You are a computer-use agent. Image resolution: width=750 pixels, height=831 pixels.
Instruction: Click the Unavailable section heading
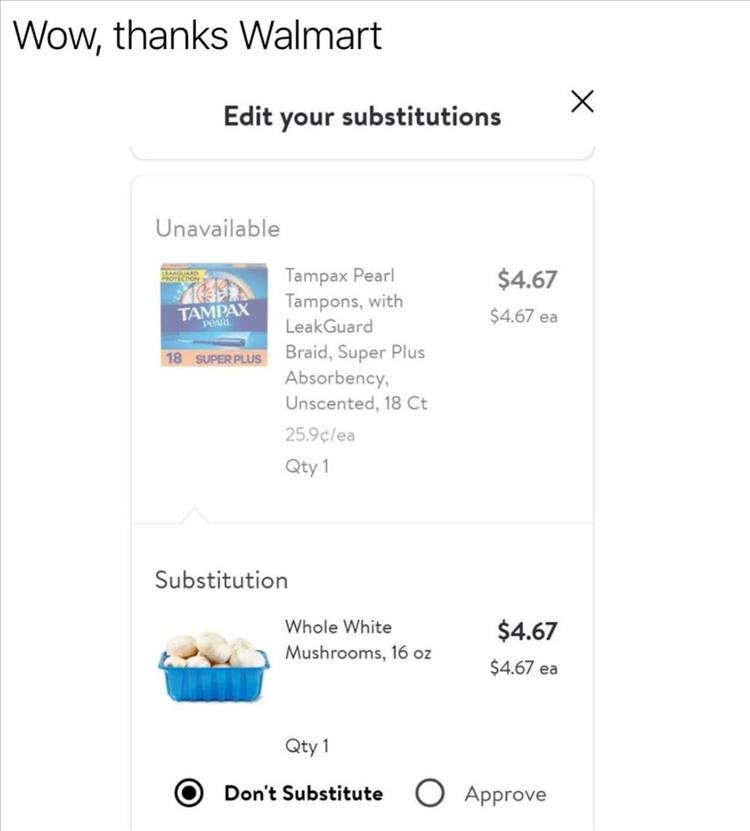tap(217, 229)
